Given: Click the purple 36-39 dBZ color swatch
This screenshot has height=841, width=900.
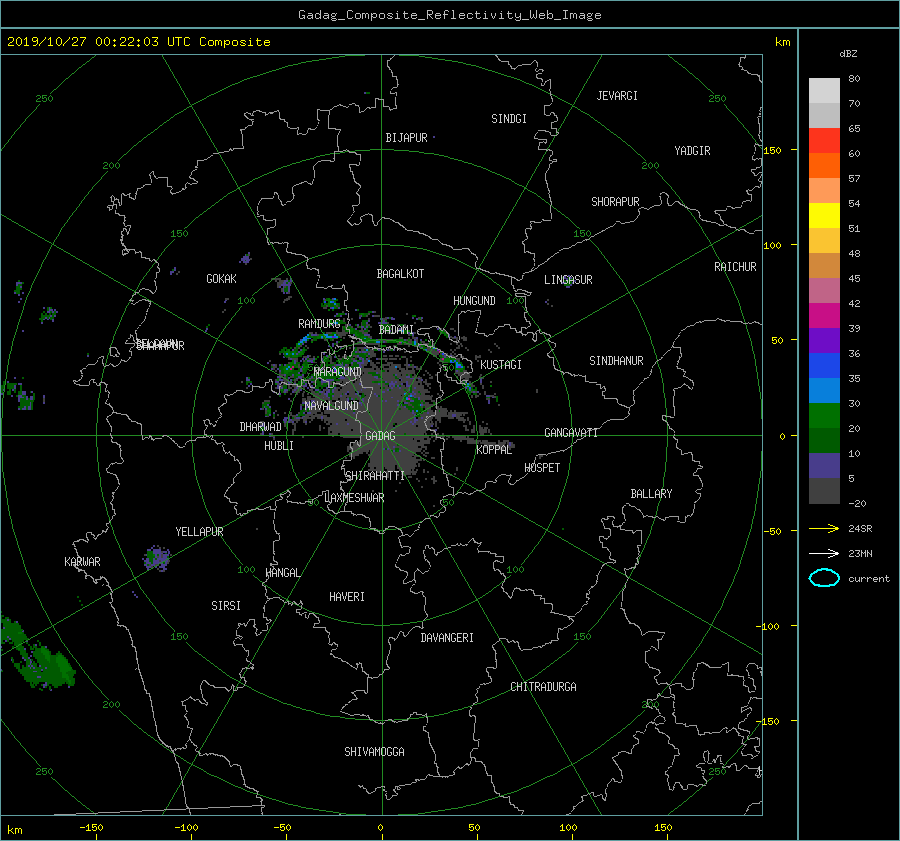Looking at the screenshot, I should click(824, 341).
